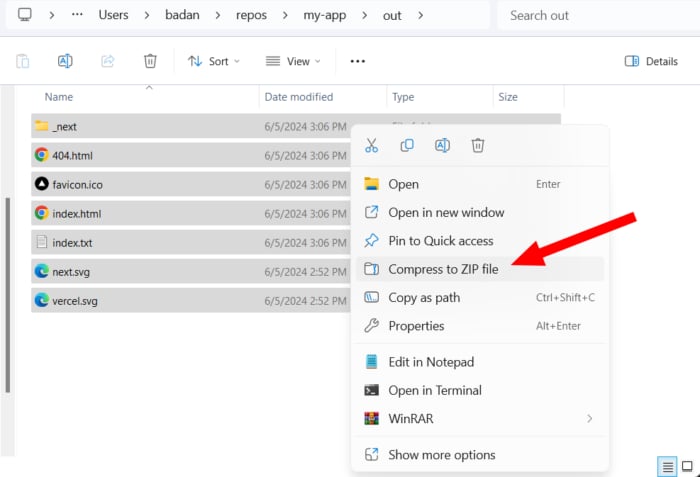Click the Search out field
This screenshot has height=477, width=700.
pyautogui.click(x=598, y=15)
